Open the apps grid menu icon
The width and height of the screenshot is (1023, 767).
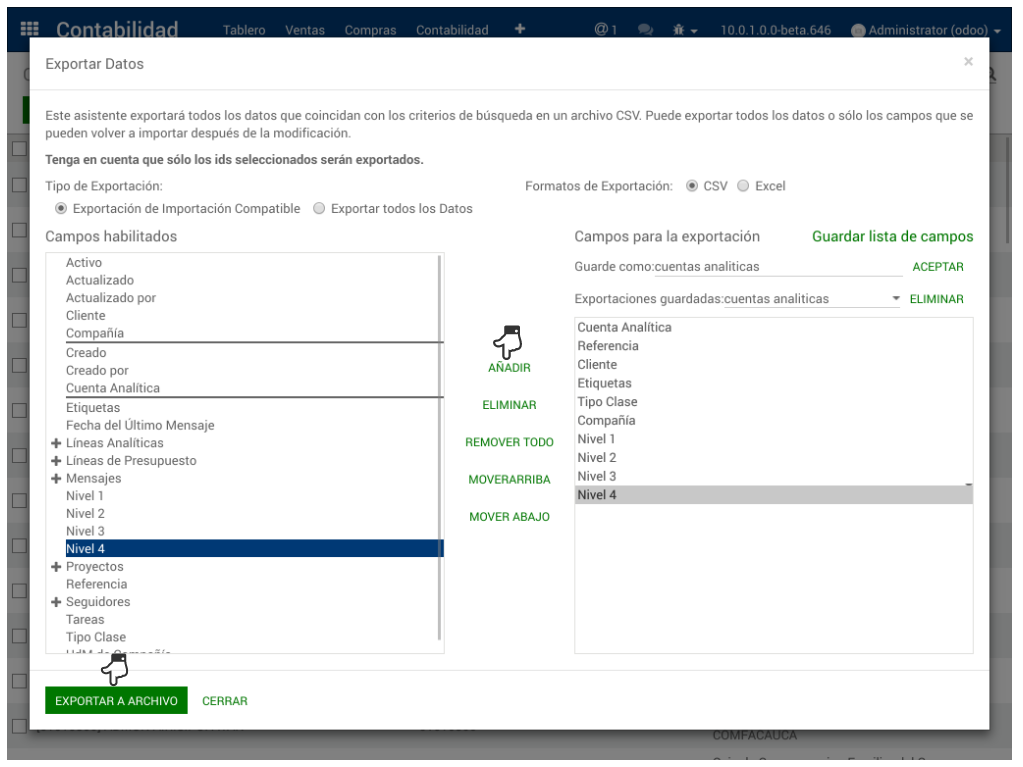pos(30,30)
